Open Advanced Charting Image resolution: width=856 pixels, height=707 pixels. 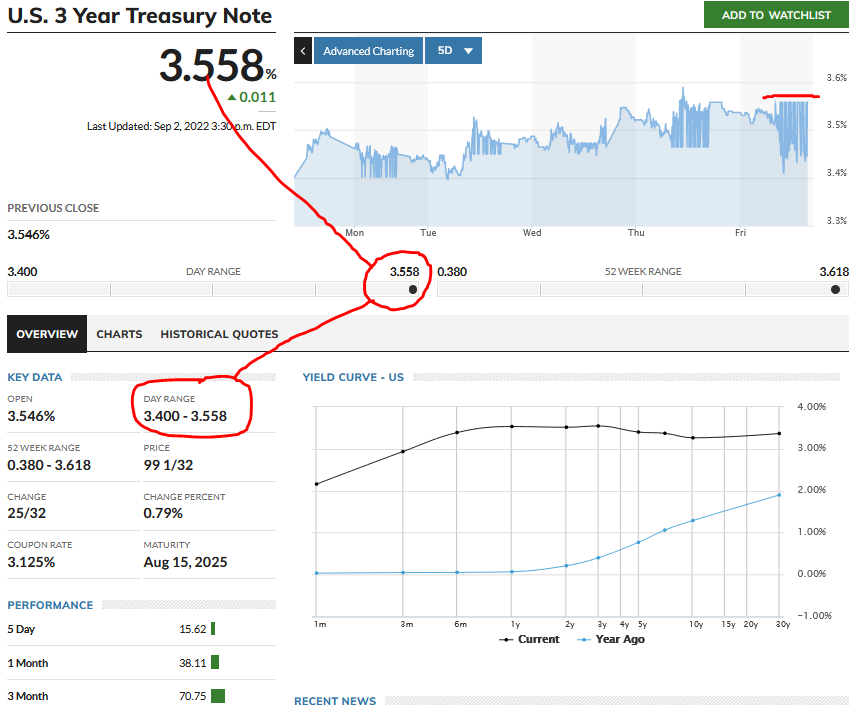pyautogui.click(x=368, y=51)
